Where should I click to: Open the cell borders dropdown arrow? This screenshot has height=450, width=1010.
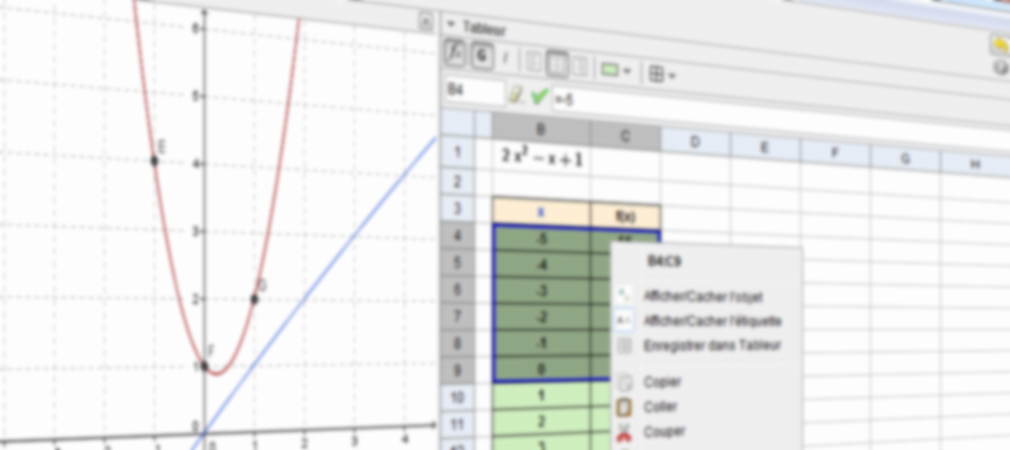(x=672, y=76)
